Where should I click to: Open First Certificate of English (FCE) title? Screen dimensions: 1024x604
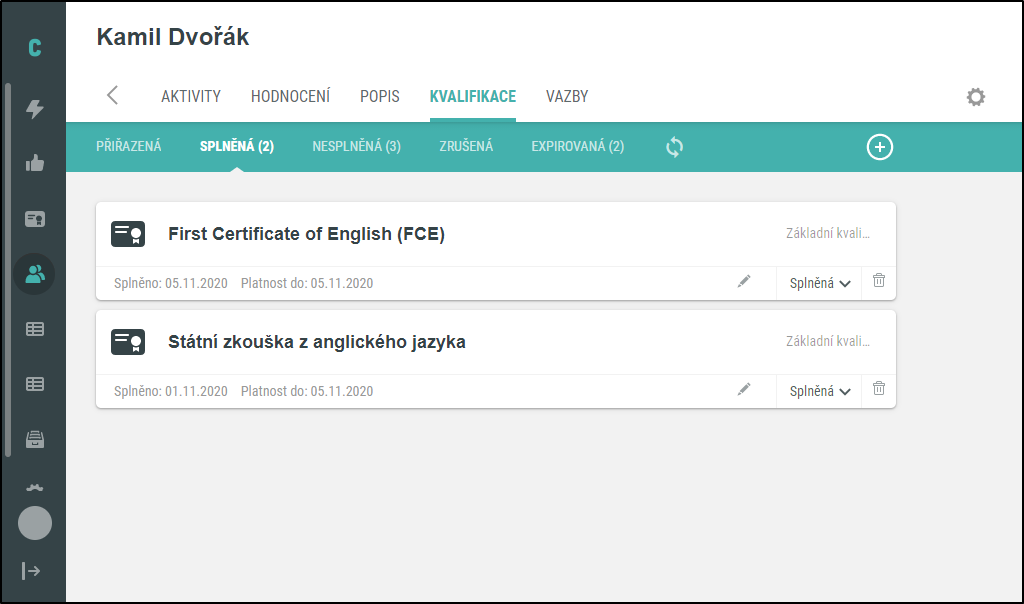pyautogui.click(x=306, y=234)
